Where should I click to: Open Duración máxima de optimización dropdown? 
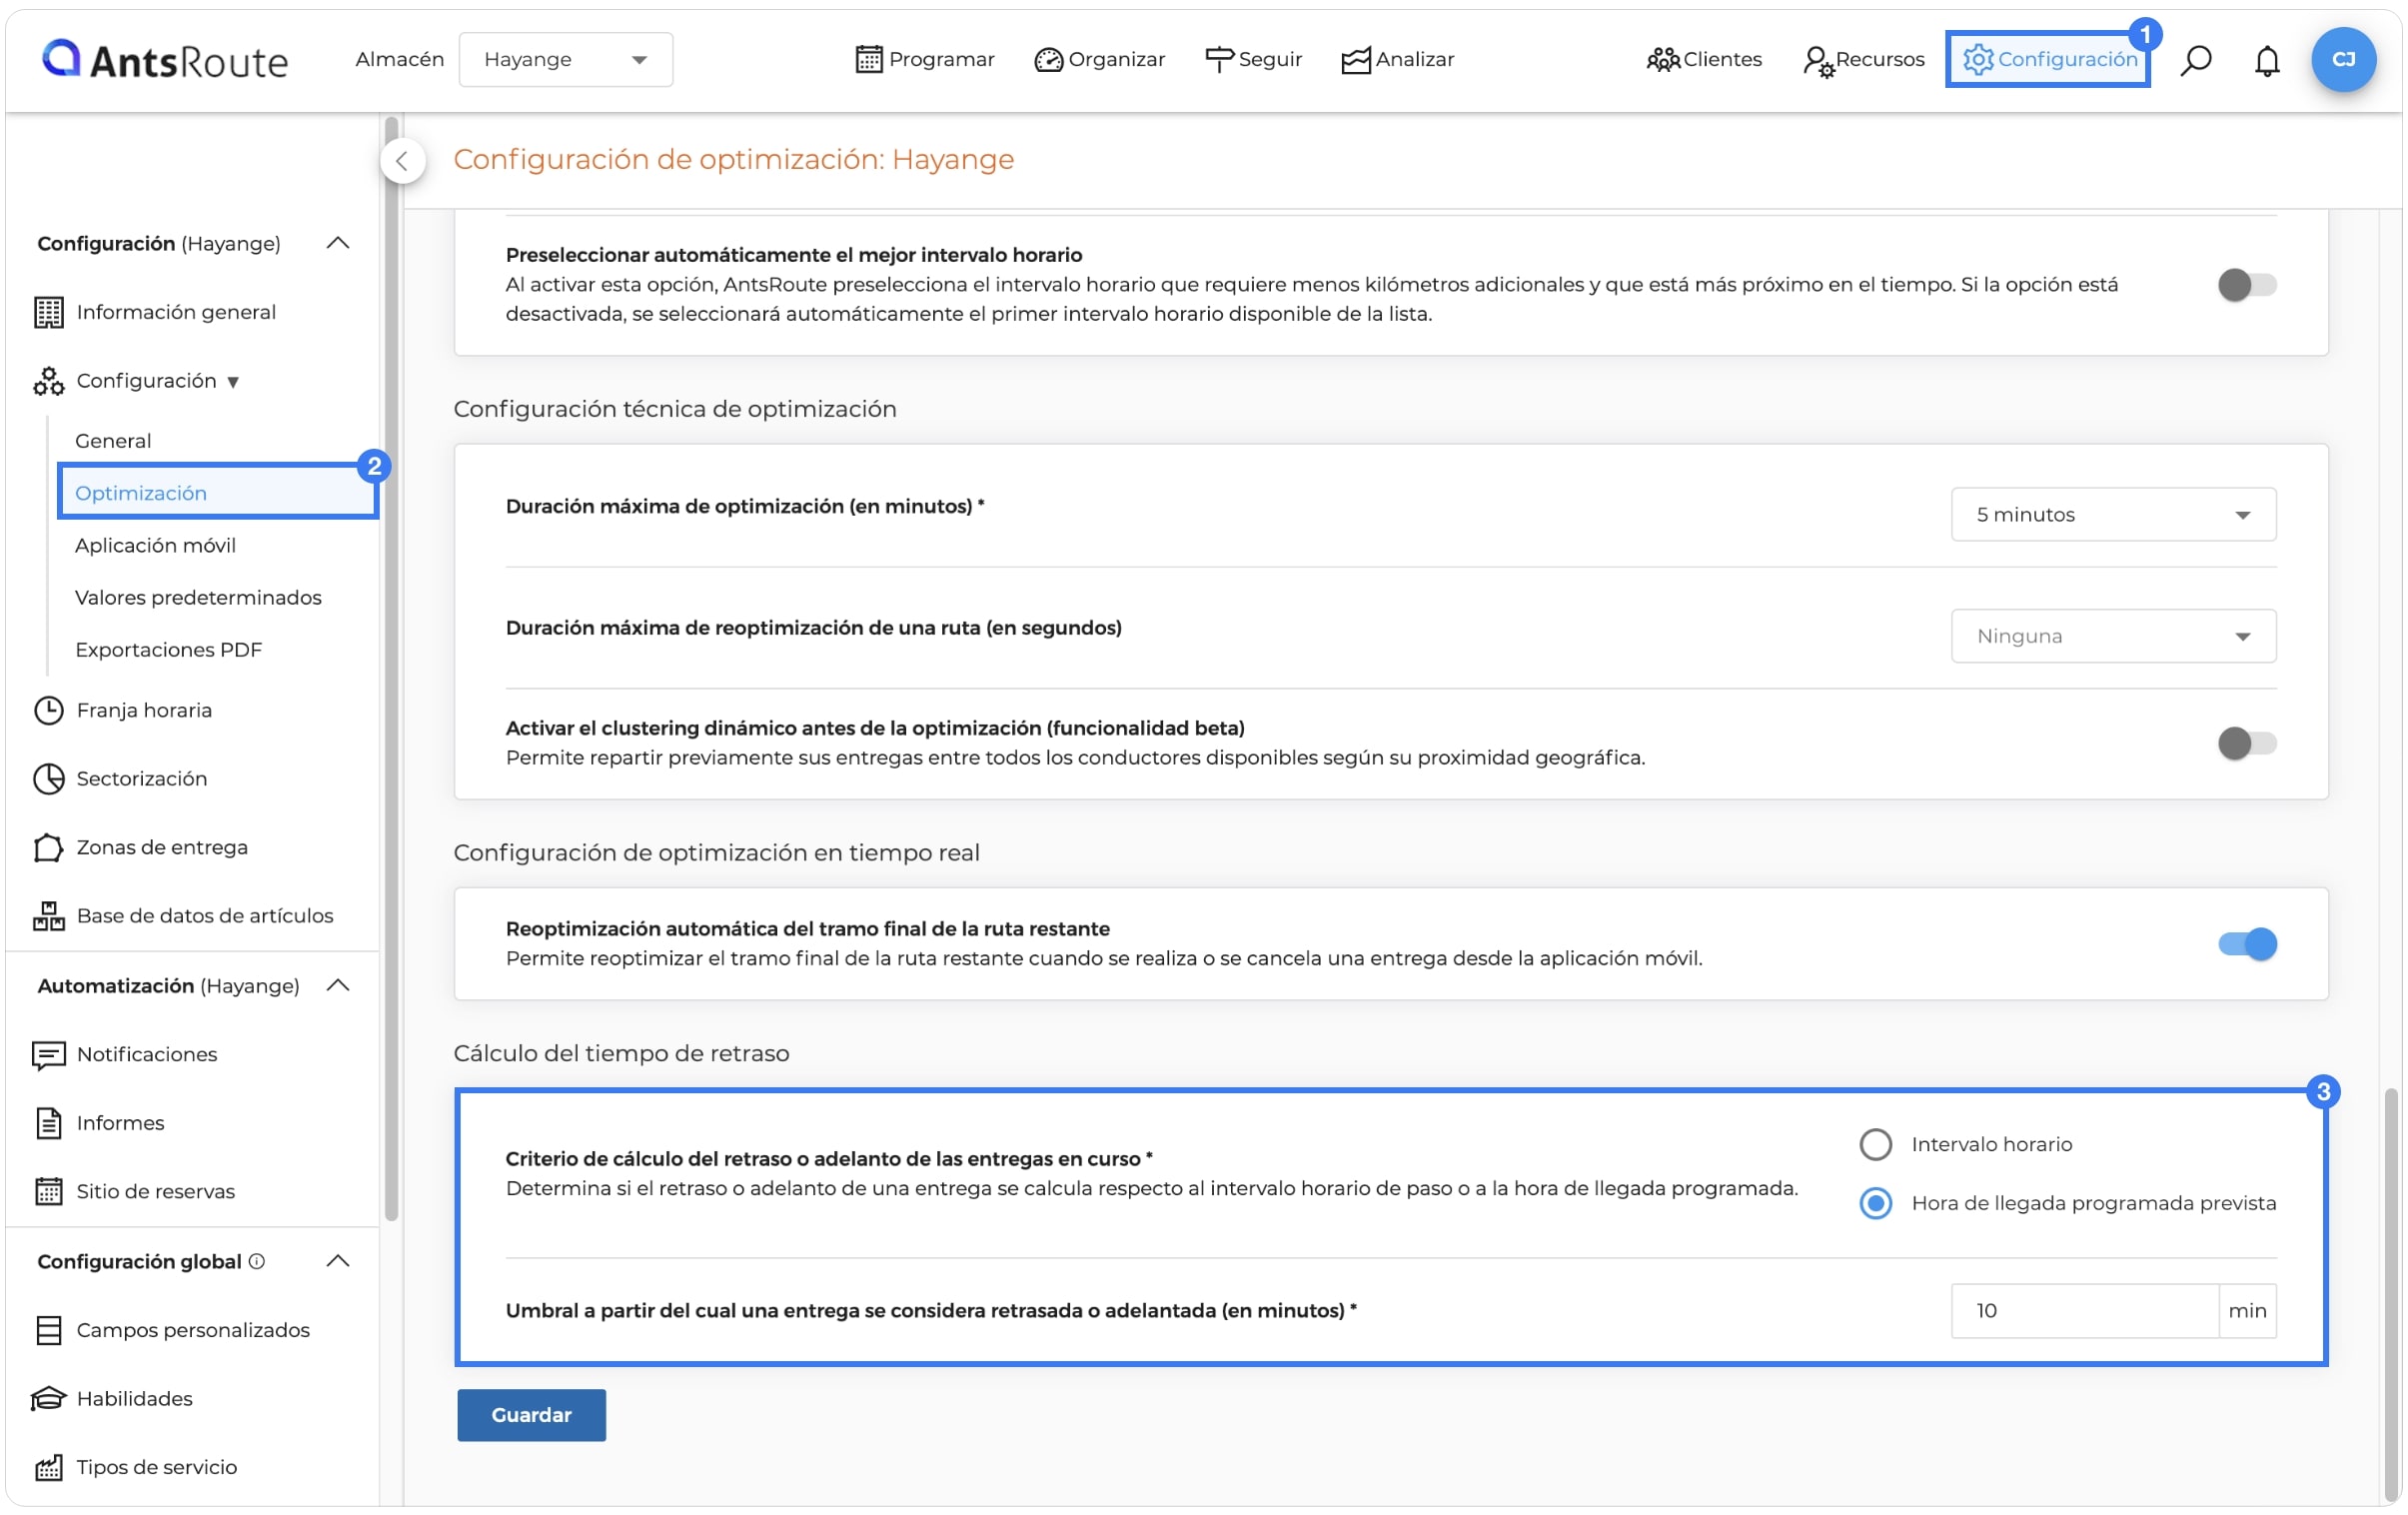[x=2113, y=514]
